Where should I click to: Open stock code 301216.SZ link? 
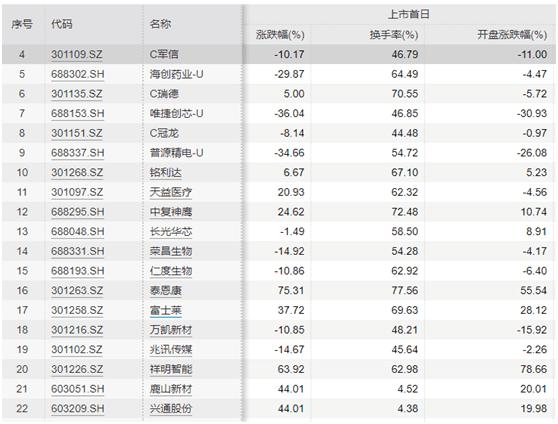(77, 330)
